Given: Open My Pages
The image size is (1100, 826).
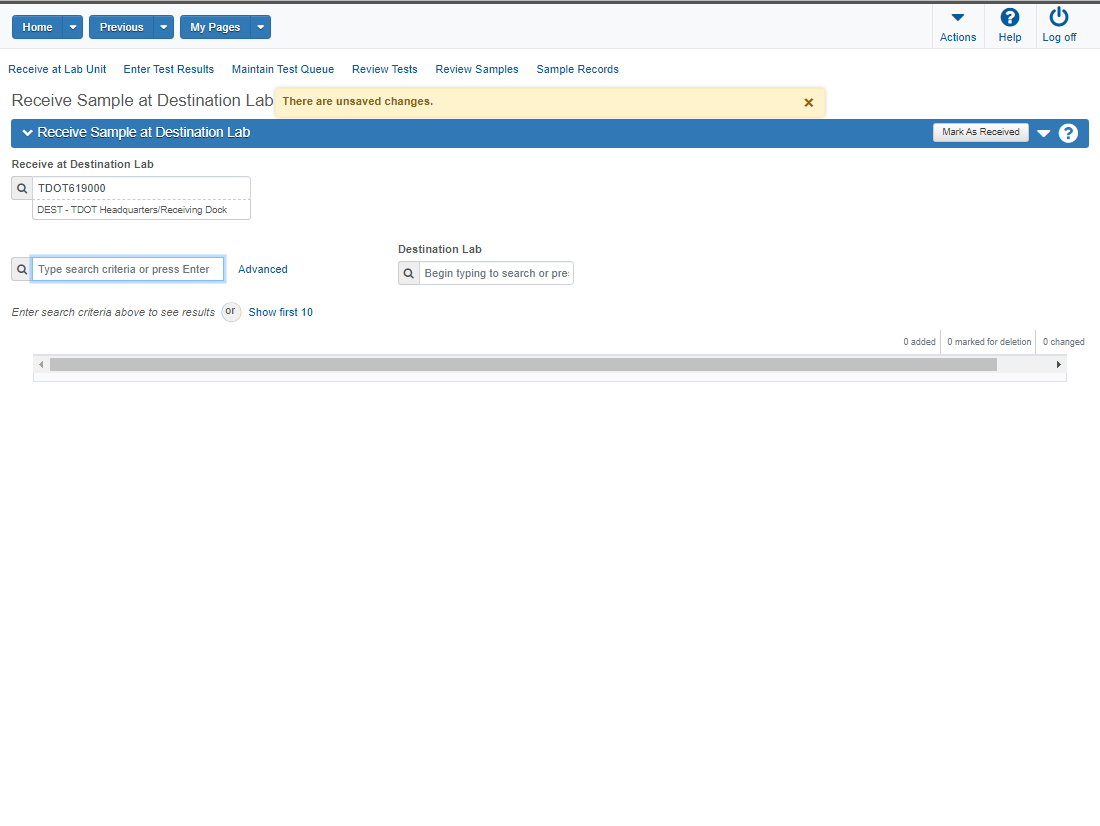Looking at the screenshot, I should pyautogui.click(x=215, y=27).
